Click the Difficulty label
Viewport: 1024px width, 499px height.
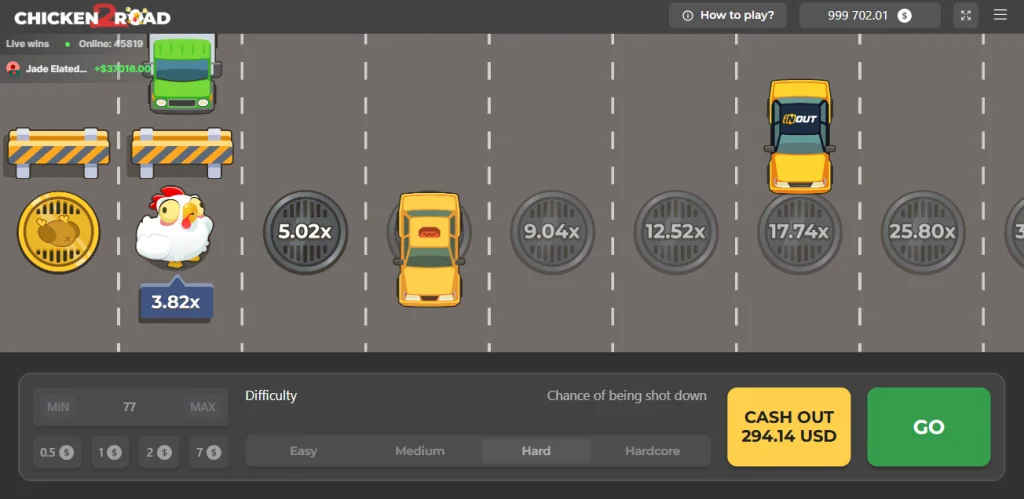point(271,395)
